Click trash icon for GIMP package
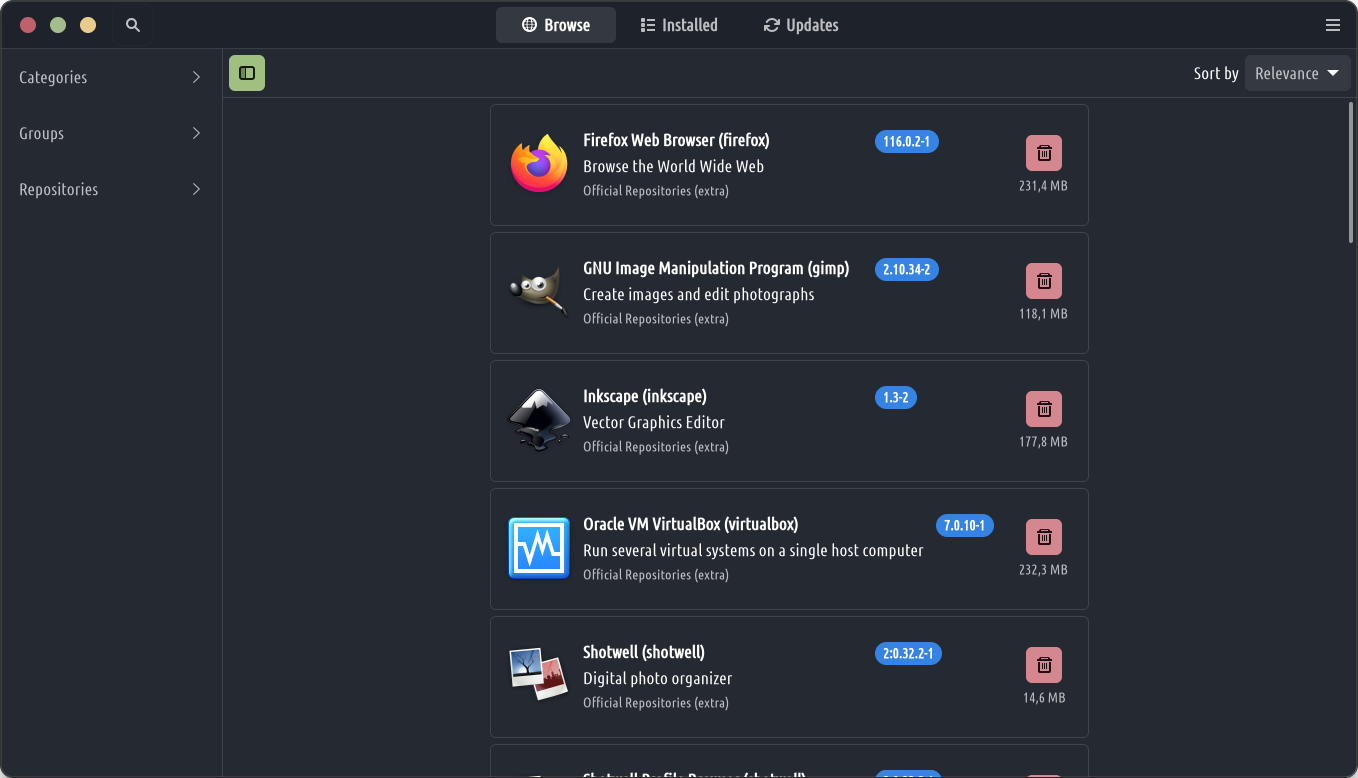The height and width of the screenshot is (778, 1358). tap(1043, 281)
